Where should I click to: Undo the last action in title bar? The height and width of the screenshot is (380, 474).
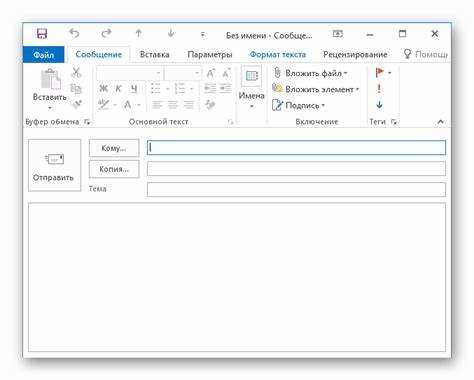74,33
